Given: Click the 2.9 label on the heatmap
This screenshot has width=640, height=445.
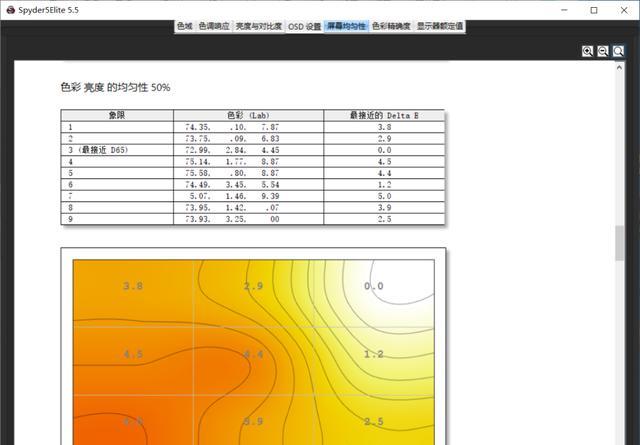Looking at the screenshot, I should tap(253, 286).
